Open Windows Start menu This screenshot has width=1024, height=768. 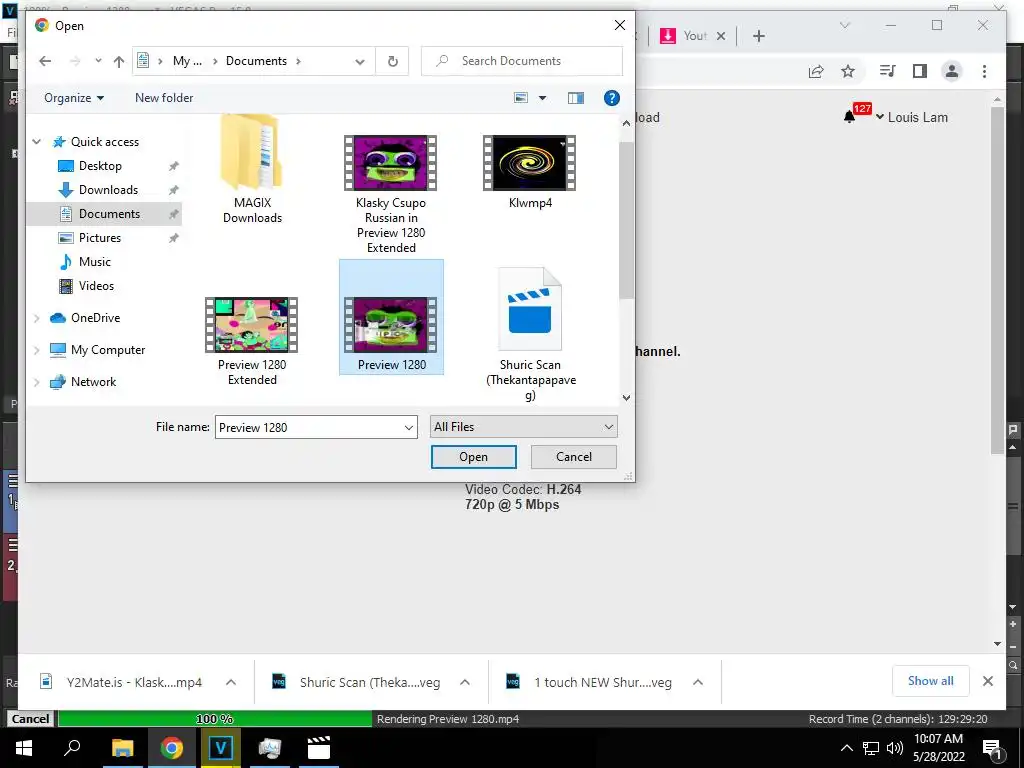click(24, 748)
